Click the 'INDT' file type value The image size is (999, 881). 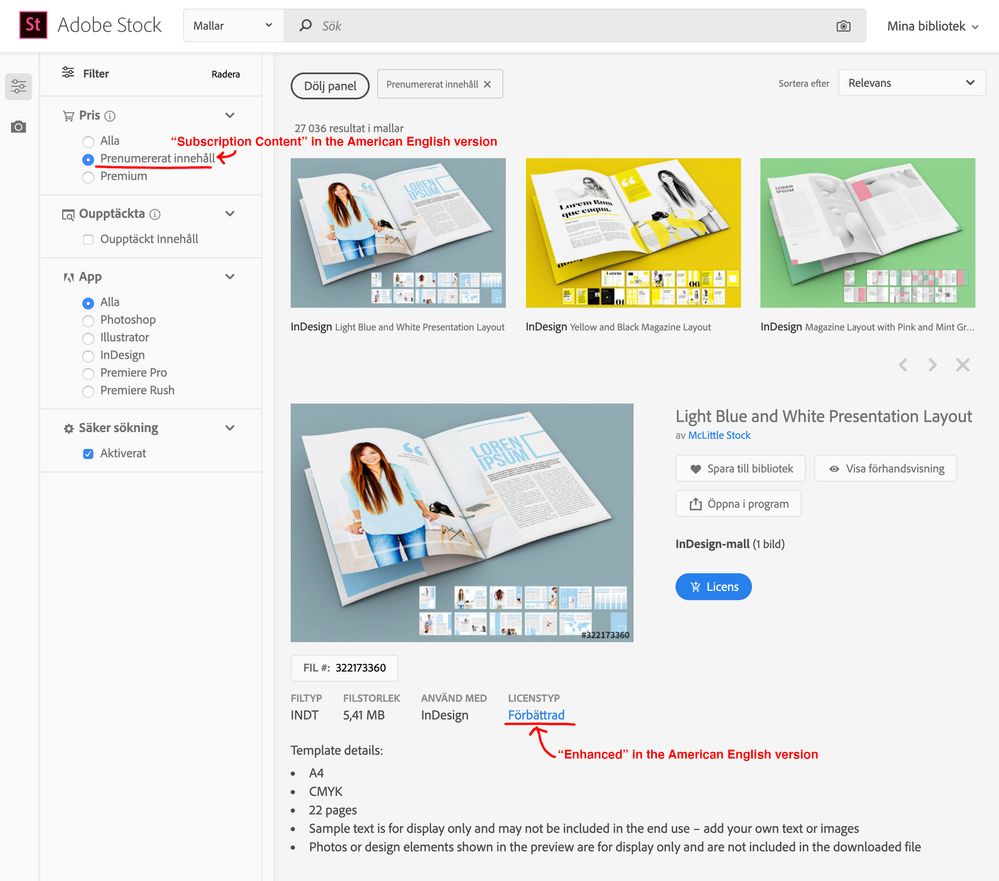coord(305,715)
